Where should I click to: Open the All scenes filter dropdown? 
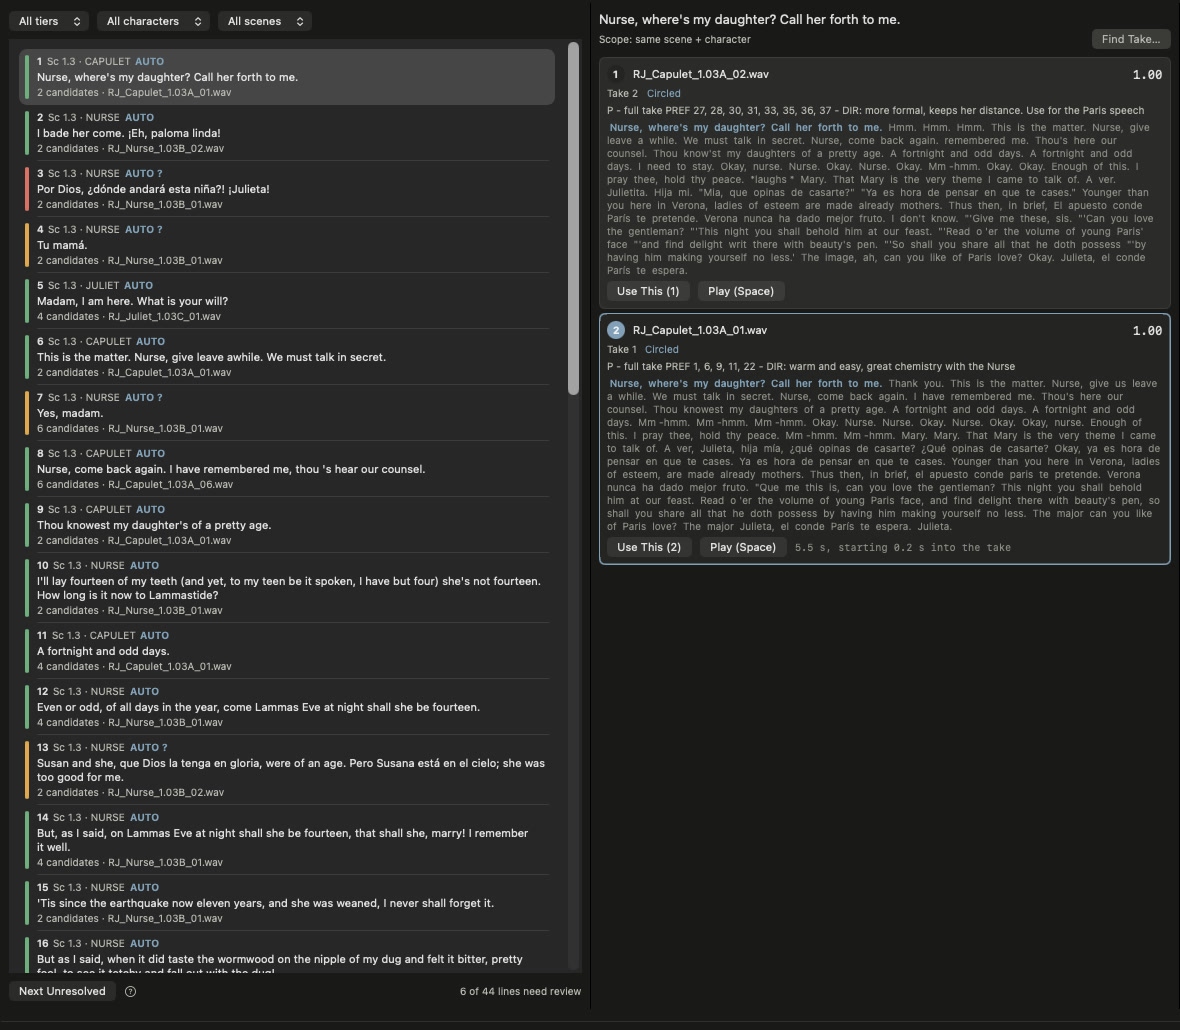click(x=265, y=21)
